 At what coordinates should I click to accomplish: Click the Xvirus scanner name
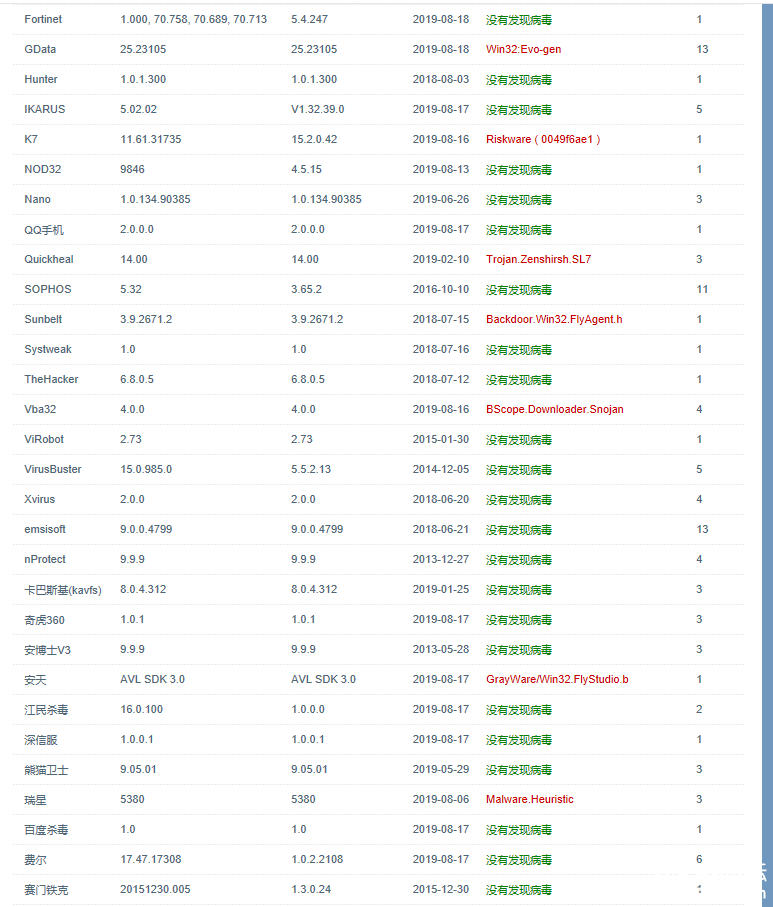pos(39,499)
